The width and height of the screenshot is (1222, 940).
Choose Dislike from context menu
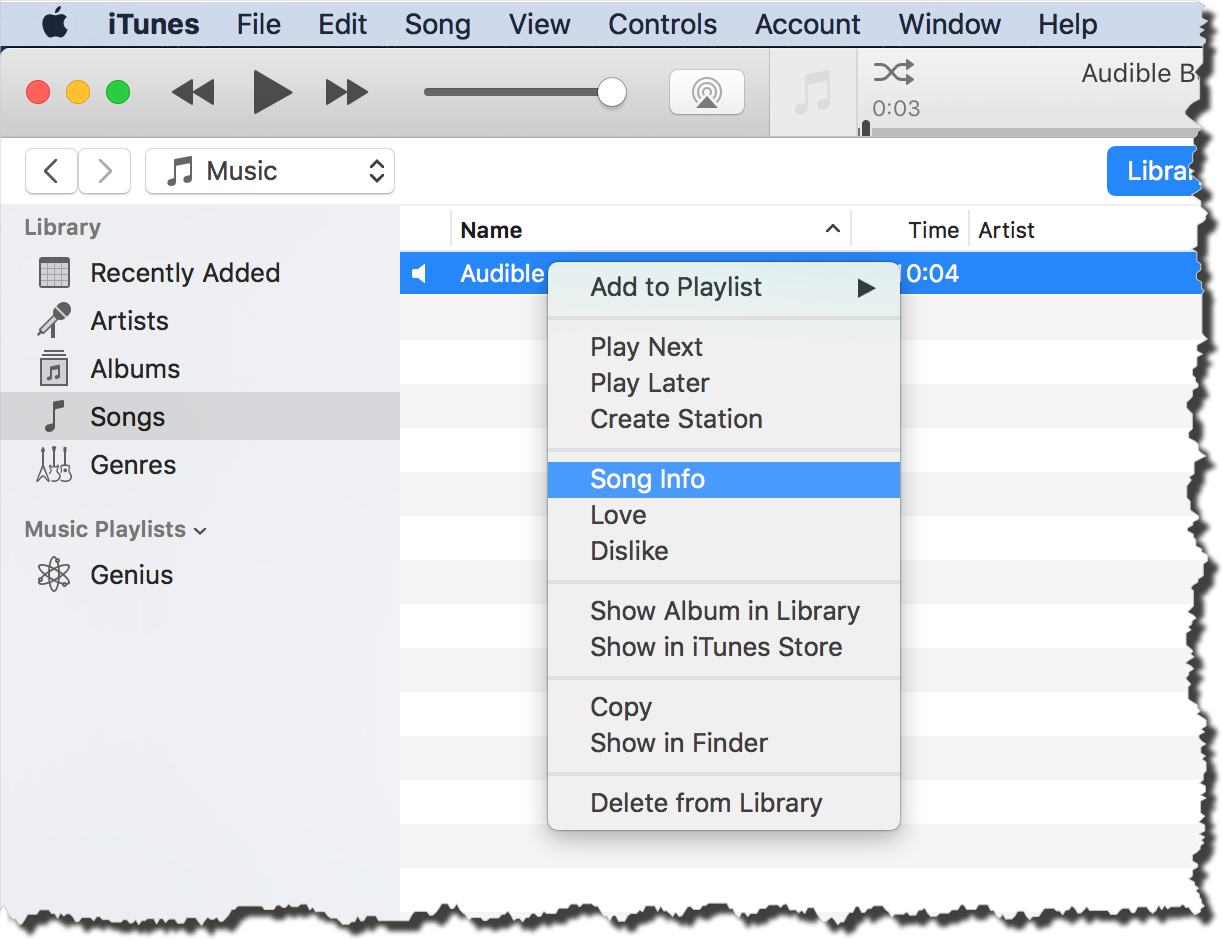pyautogui.click(x=724, y=551)
